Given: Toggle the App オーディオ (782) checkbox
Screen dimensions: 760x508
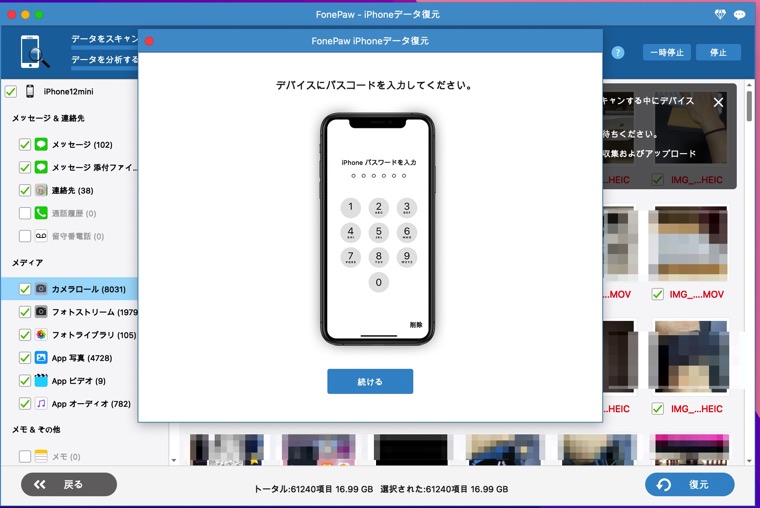Looking at the screenshot, I should [25, 403].
